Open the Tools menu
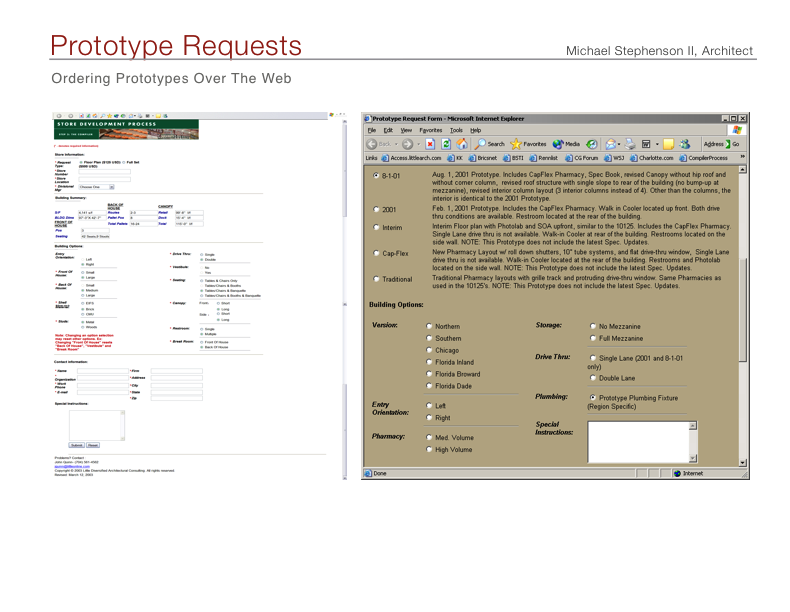The width and height of the screenshot is (790, 612). [456, 130]
